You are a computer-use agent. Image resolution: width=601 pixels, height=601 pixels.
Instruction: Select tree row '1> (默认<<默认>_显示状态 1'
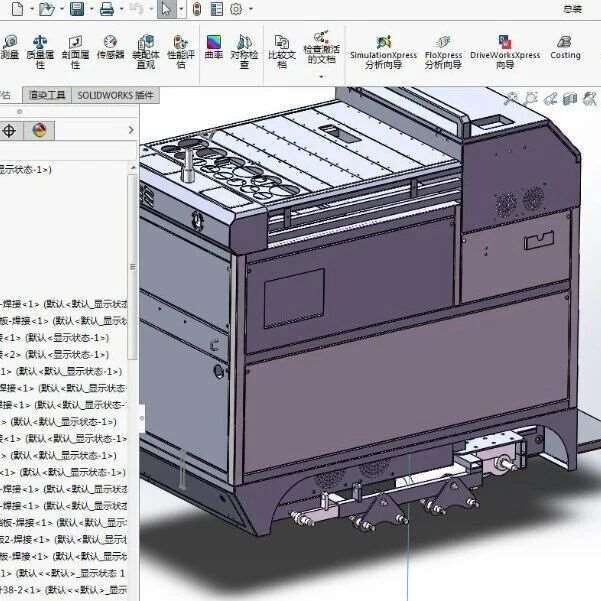point(63,573)
